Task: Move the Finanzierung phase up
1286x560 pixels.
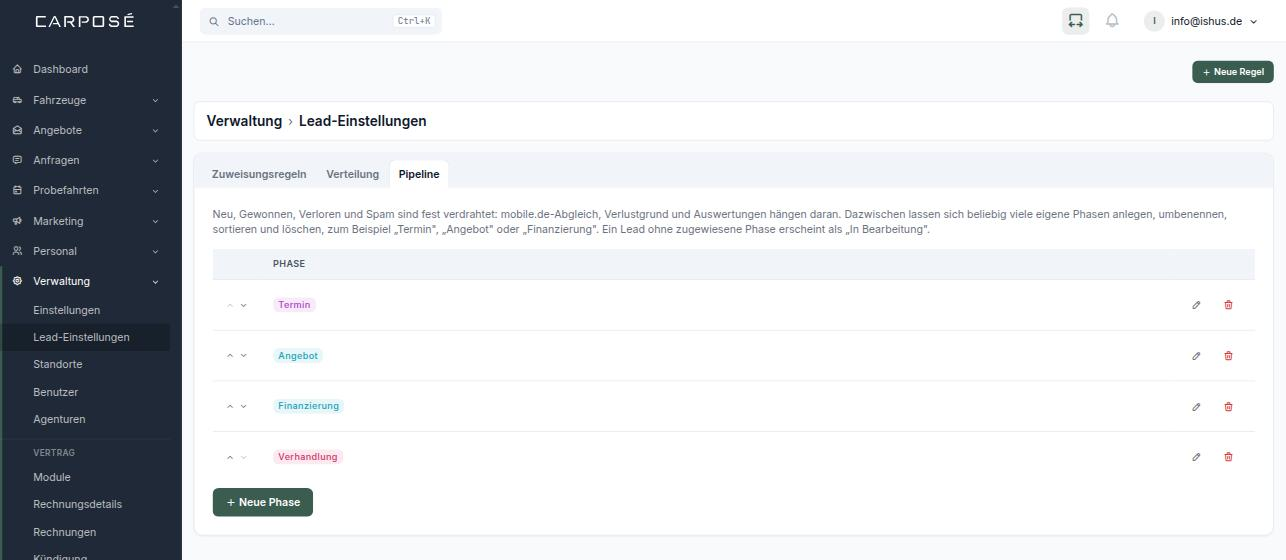Action: (x=230, y=407)
